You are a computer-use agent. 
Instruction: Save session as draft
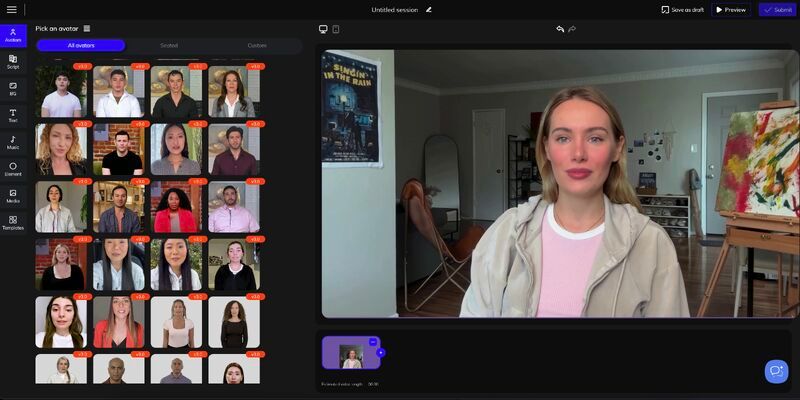tap(683, 9)
